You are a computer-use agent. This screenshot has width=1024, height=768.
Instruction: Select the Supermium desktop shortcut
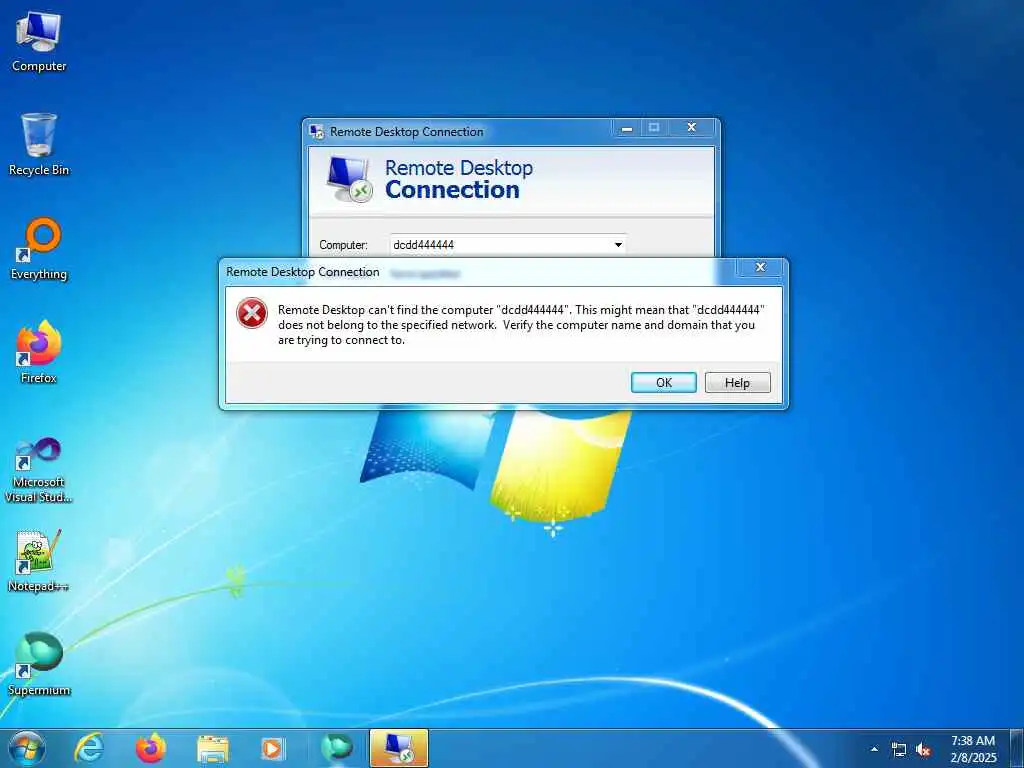pyautogui.click(x=39, y=665)
